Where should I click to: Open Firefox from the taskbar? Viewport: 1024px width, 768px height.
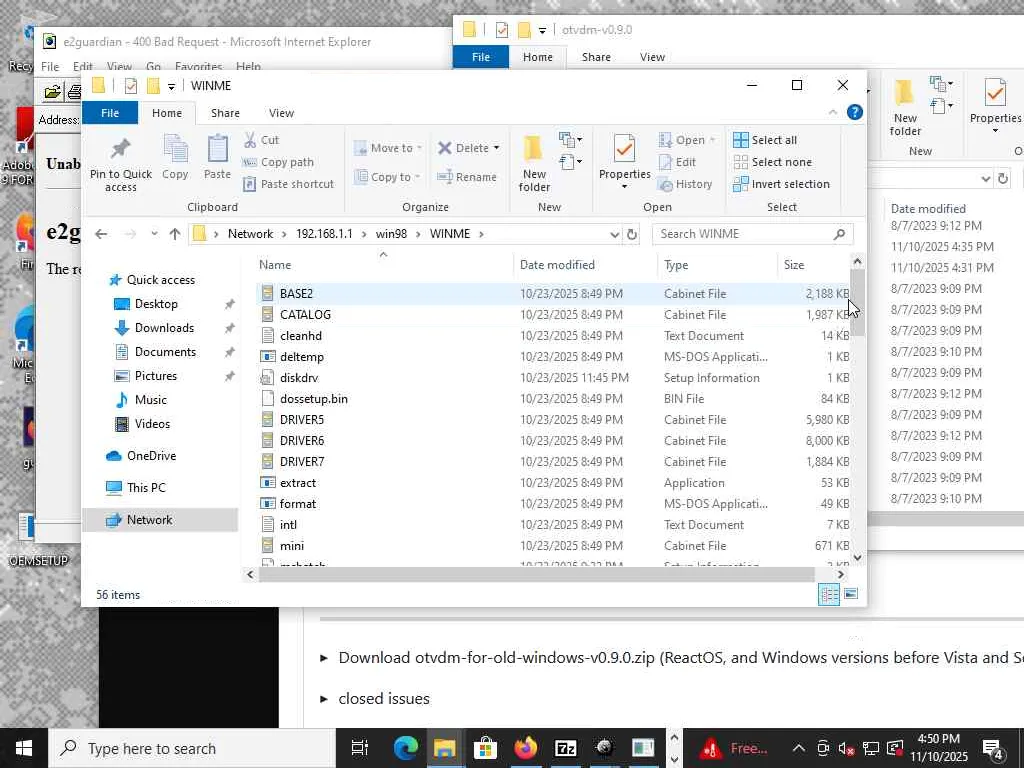525,748
